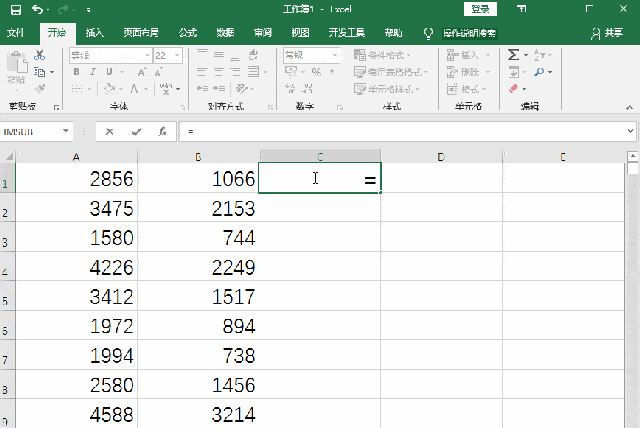Viewport: 640px width, 428px height.
Task: Click the Save icon in the title bar
Action: tap(16, 9)
